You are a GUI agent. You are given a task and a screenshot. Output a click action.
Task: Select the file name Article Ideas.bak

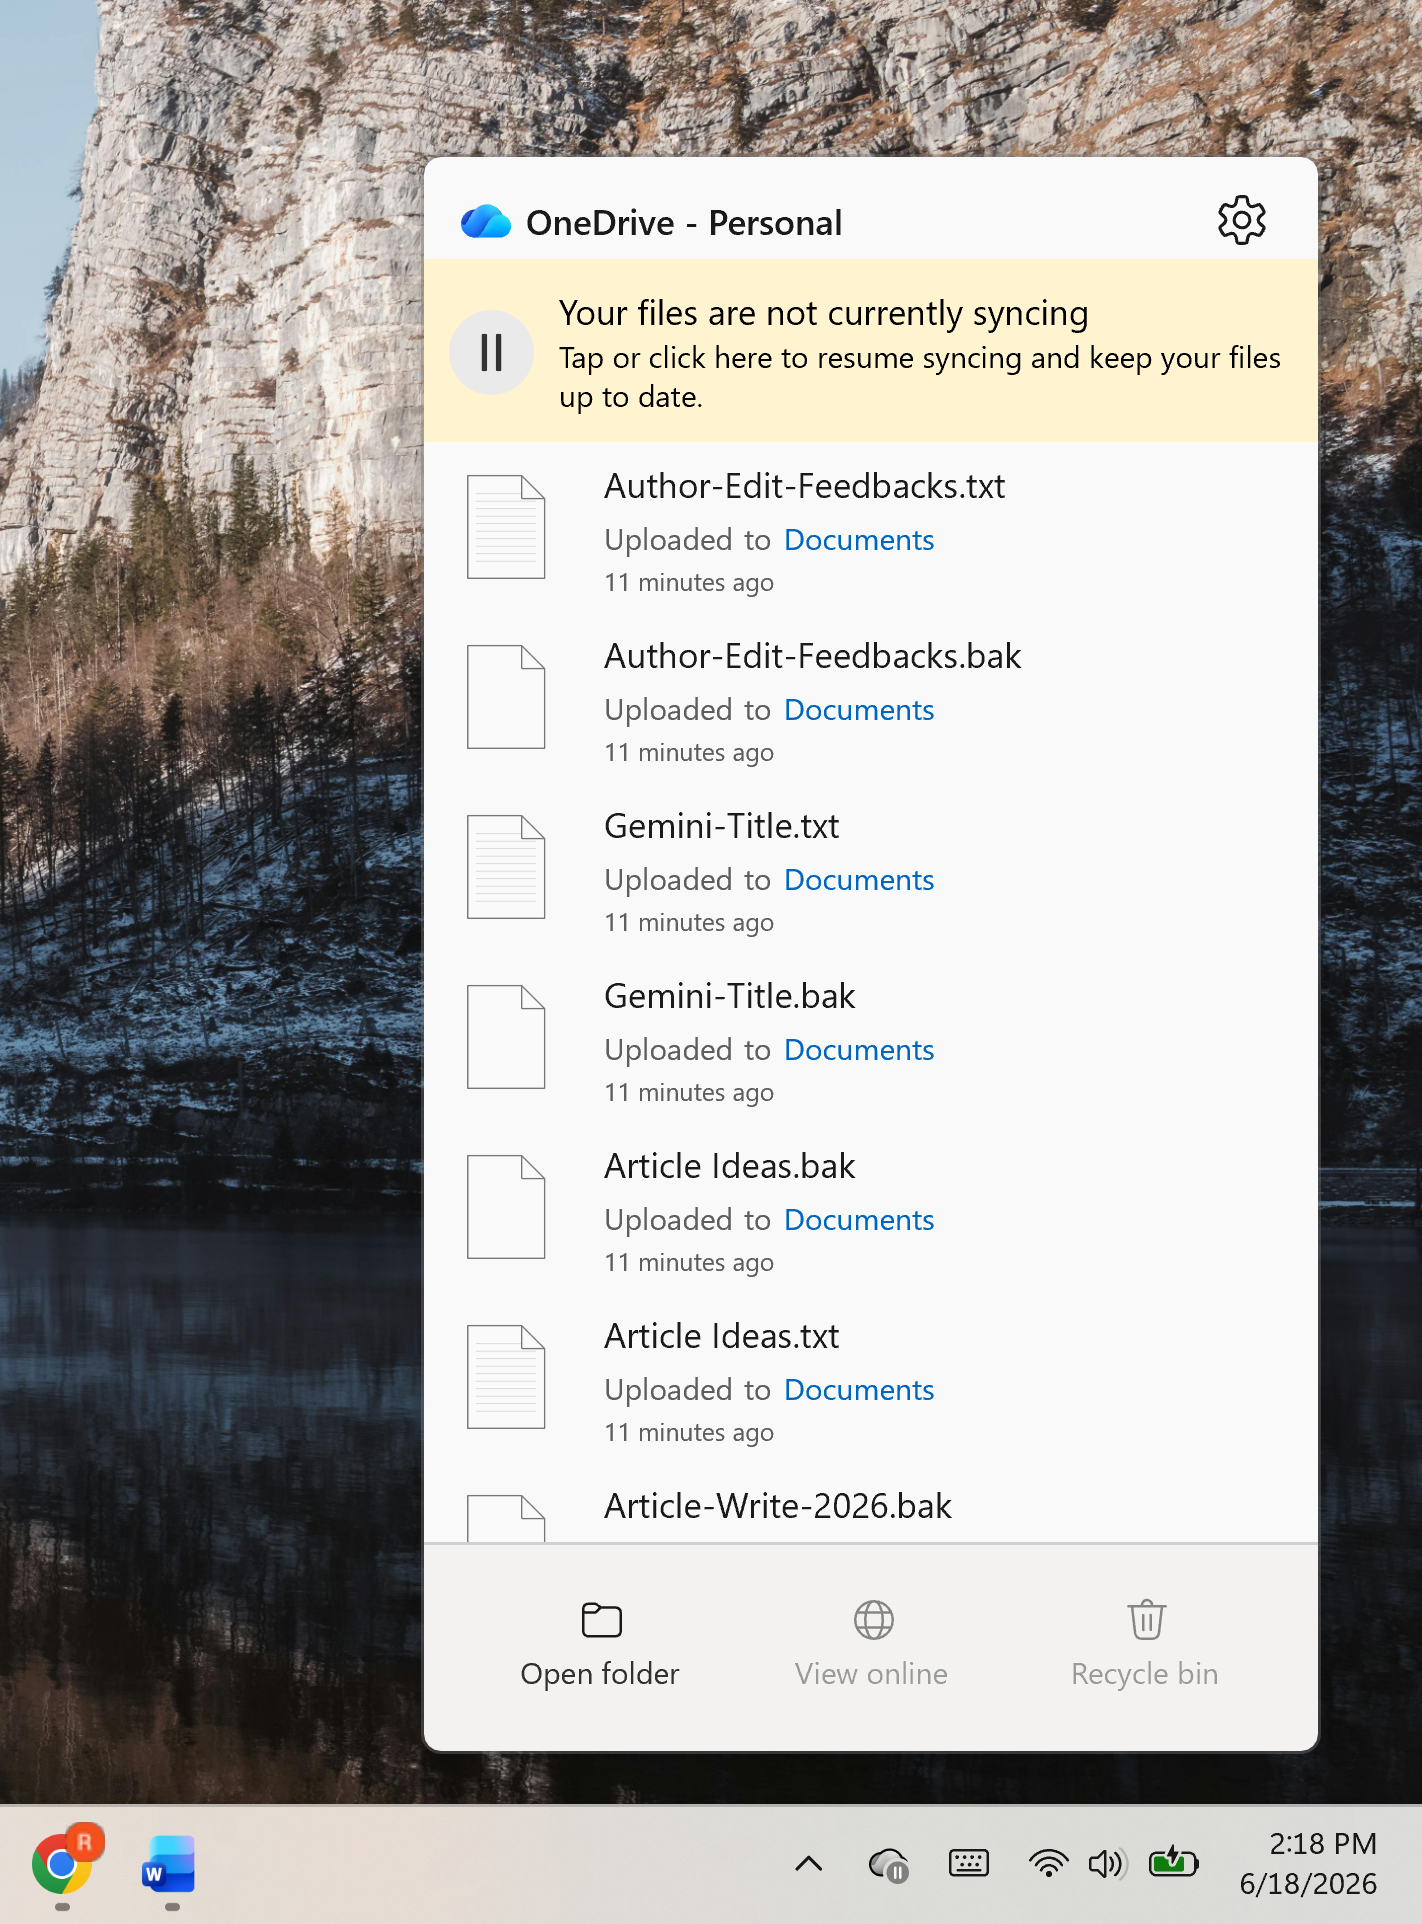click(x=730, y=1166)
